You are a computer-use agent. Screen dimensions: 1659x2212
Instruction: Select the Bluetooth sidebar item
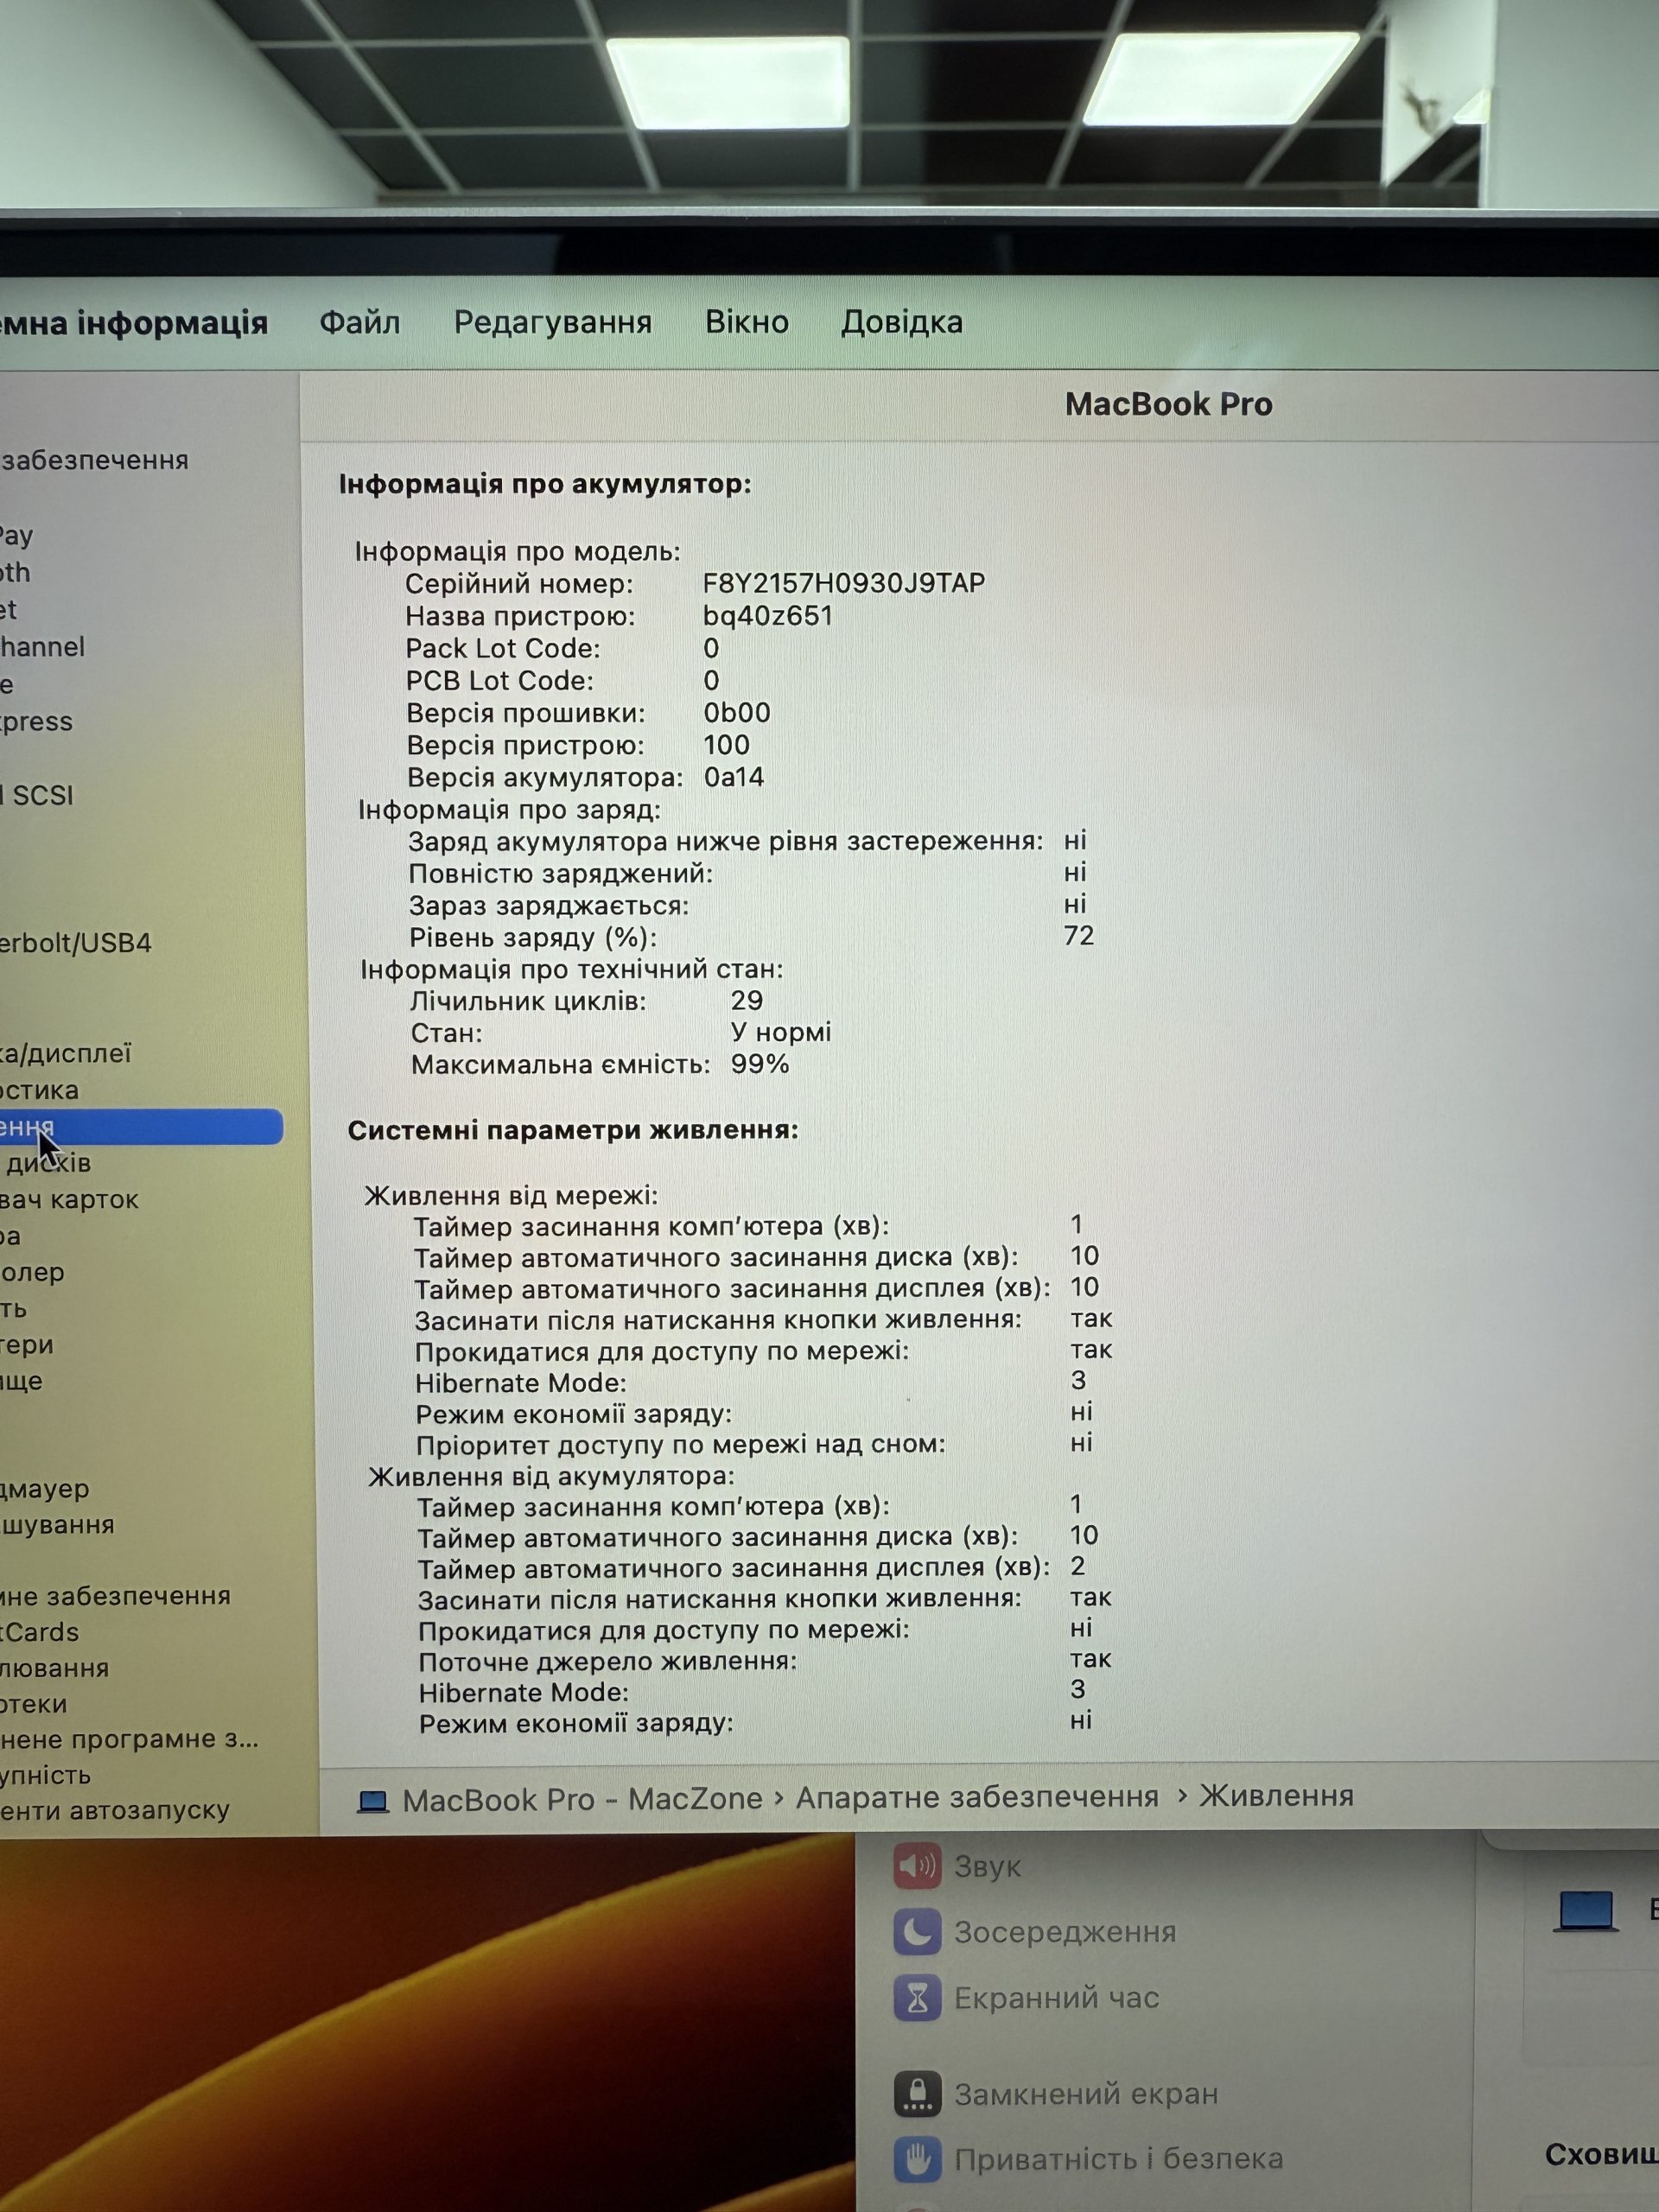[15, 573]
